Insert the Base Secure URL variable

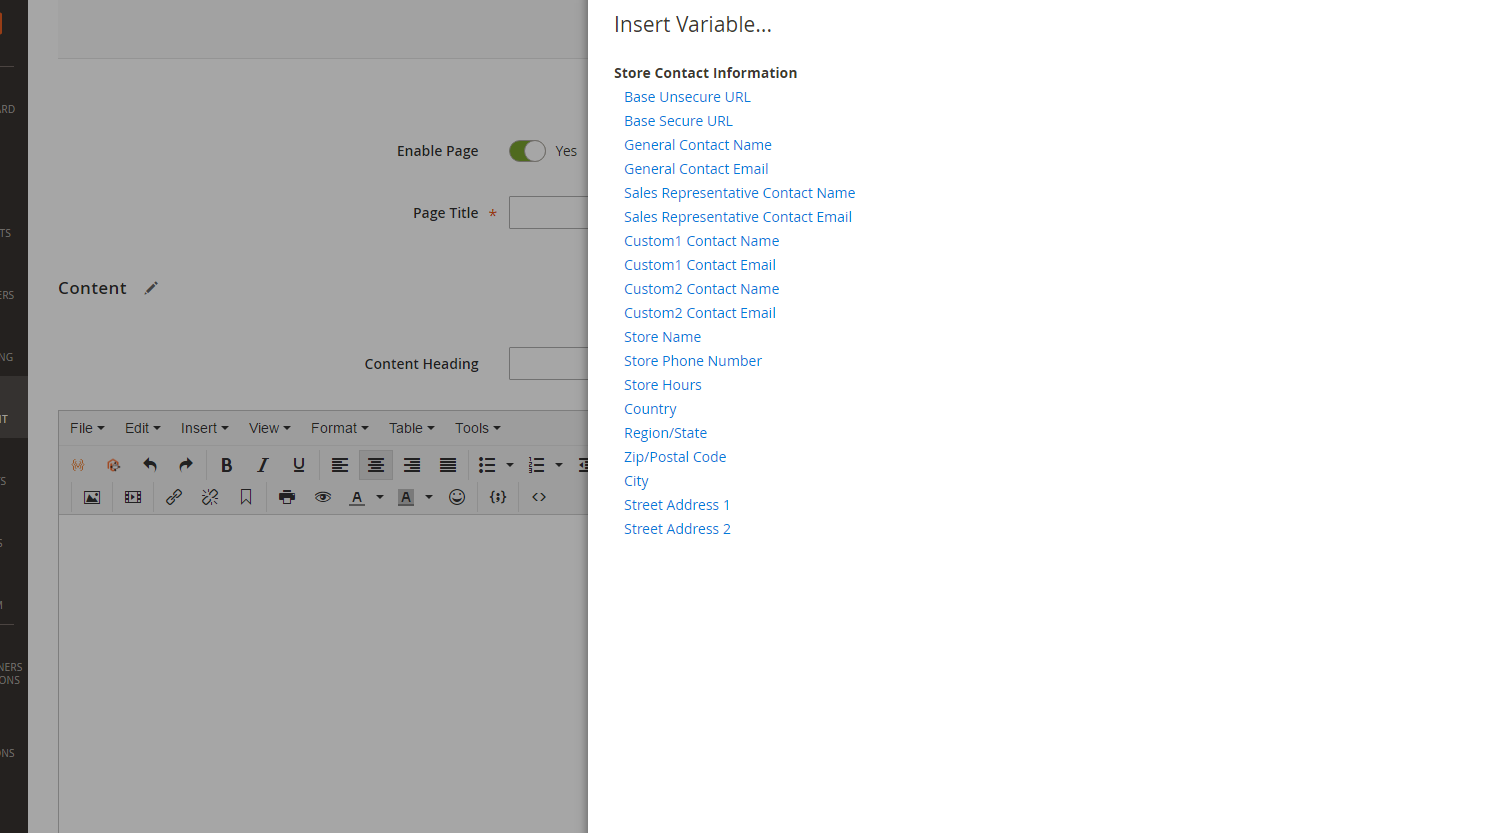678,121
